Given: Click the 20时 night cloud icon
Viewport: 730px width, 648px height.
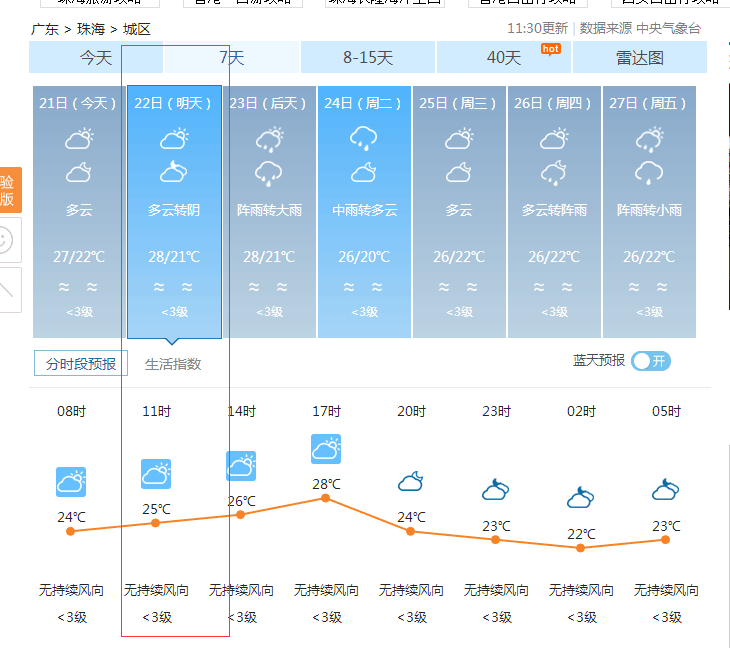Looking at the screenshot, I should tap(411, 482).
